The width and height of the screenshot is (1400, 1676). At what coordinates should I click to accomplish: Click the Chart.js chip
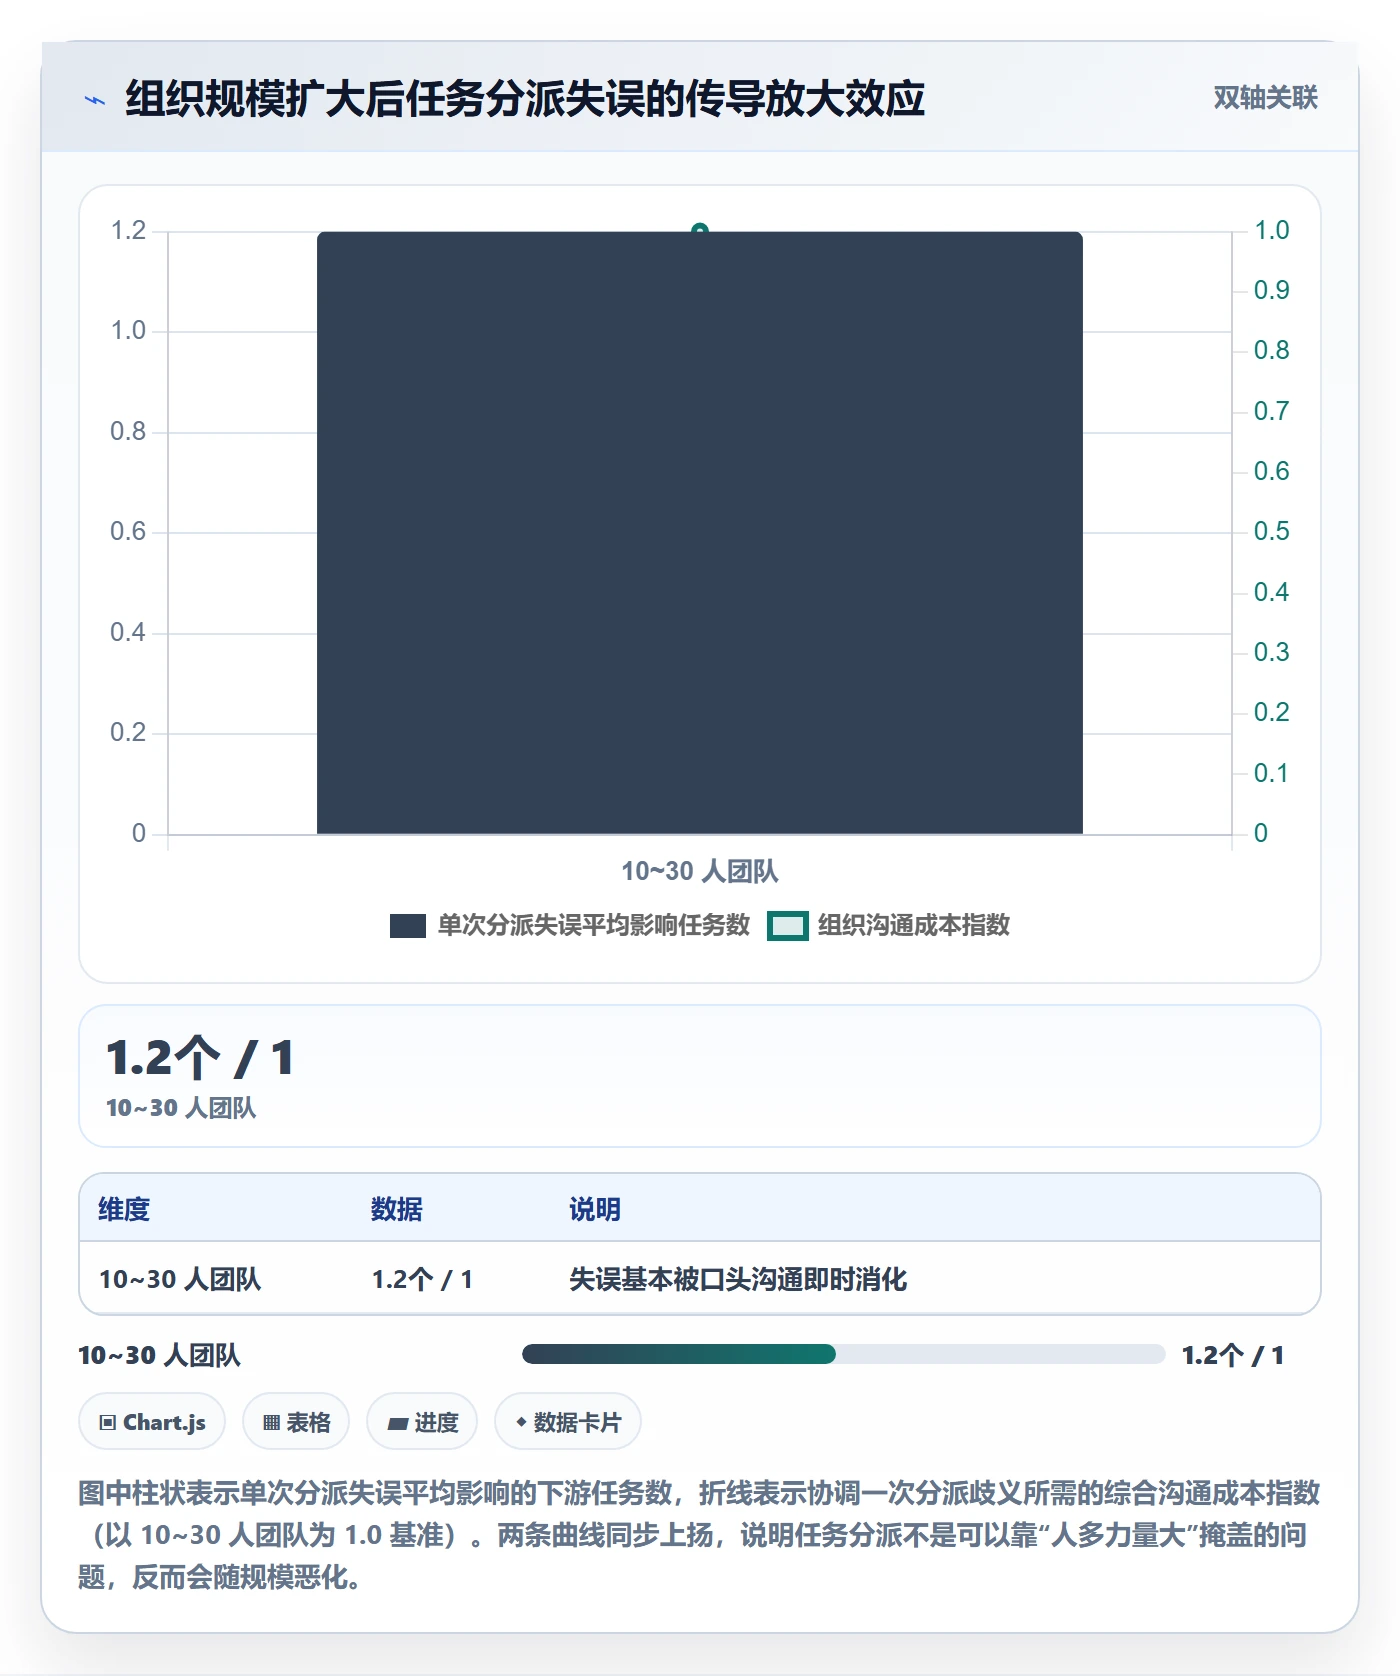(152, 1421)
